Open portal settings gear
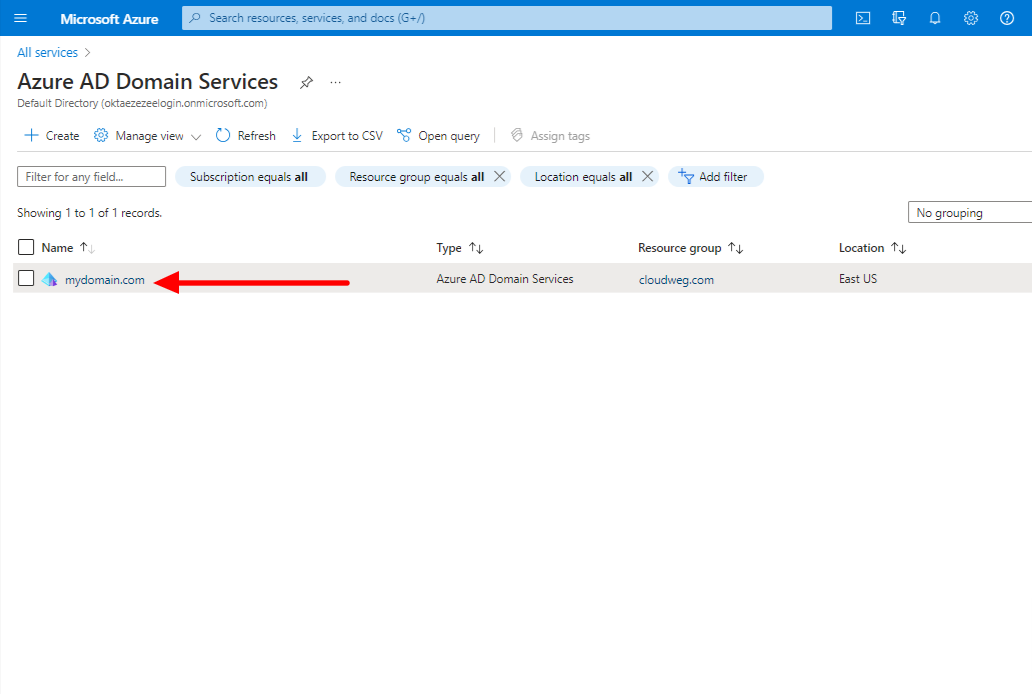1032x694 pixels. pos(971,18)
